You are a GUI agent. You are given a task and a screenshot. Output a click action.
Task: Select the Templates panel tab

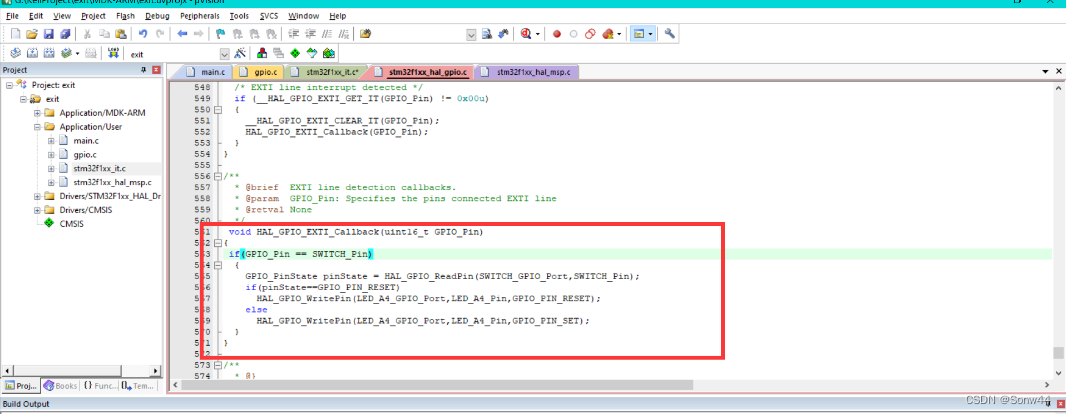pos(138,385)
